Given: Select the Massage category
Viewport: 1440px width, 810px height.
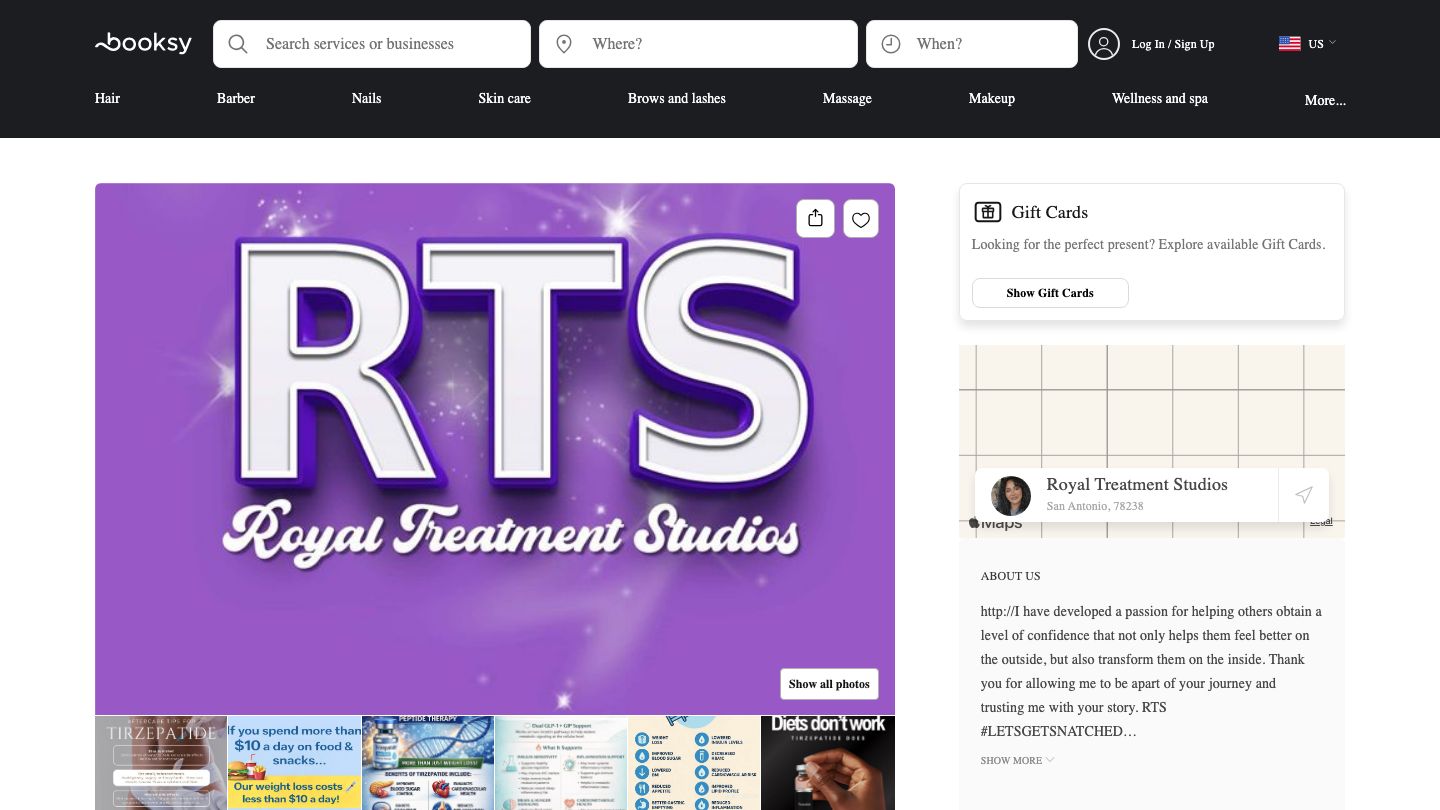Looking at the screenshot, I should [847, 98].
